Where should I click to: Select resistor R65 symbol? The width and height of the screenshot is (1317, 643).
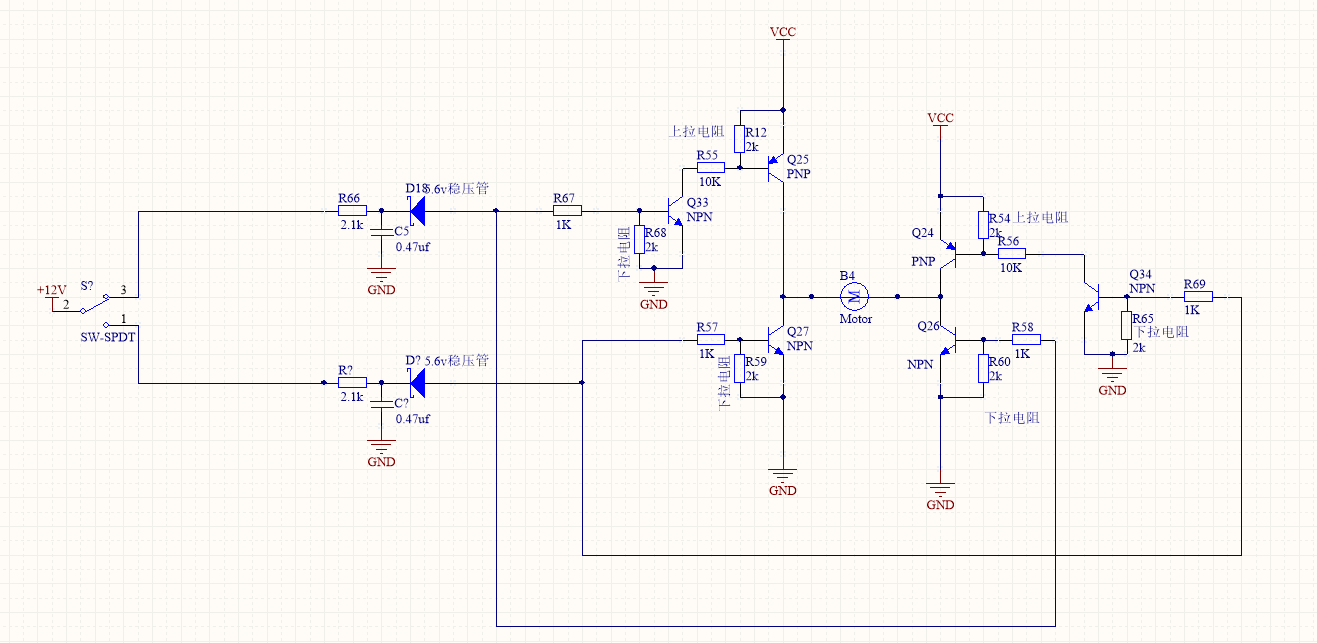[1125, 326]
